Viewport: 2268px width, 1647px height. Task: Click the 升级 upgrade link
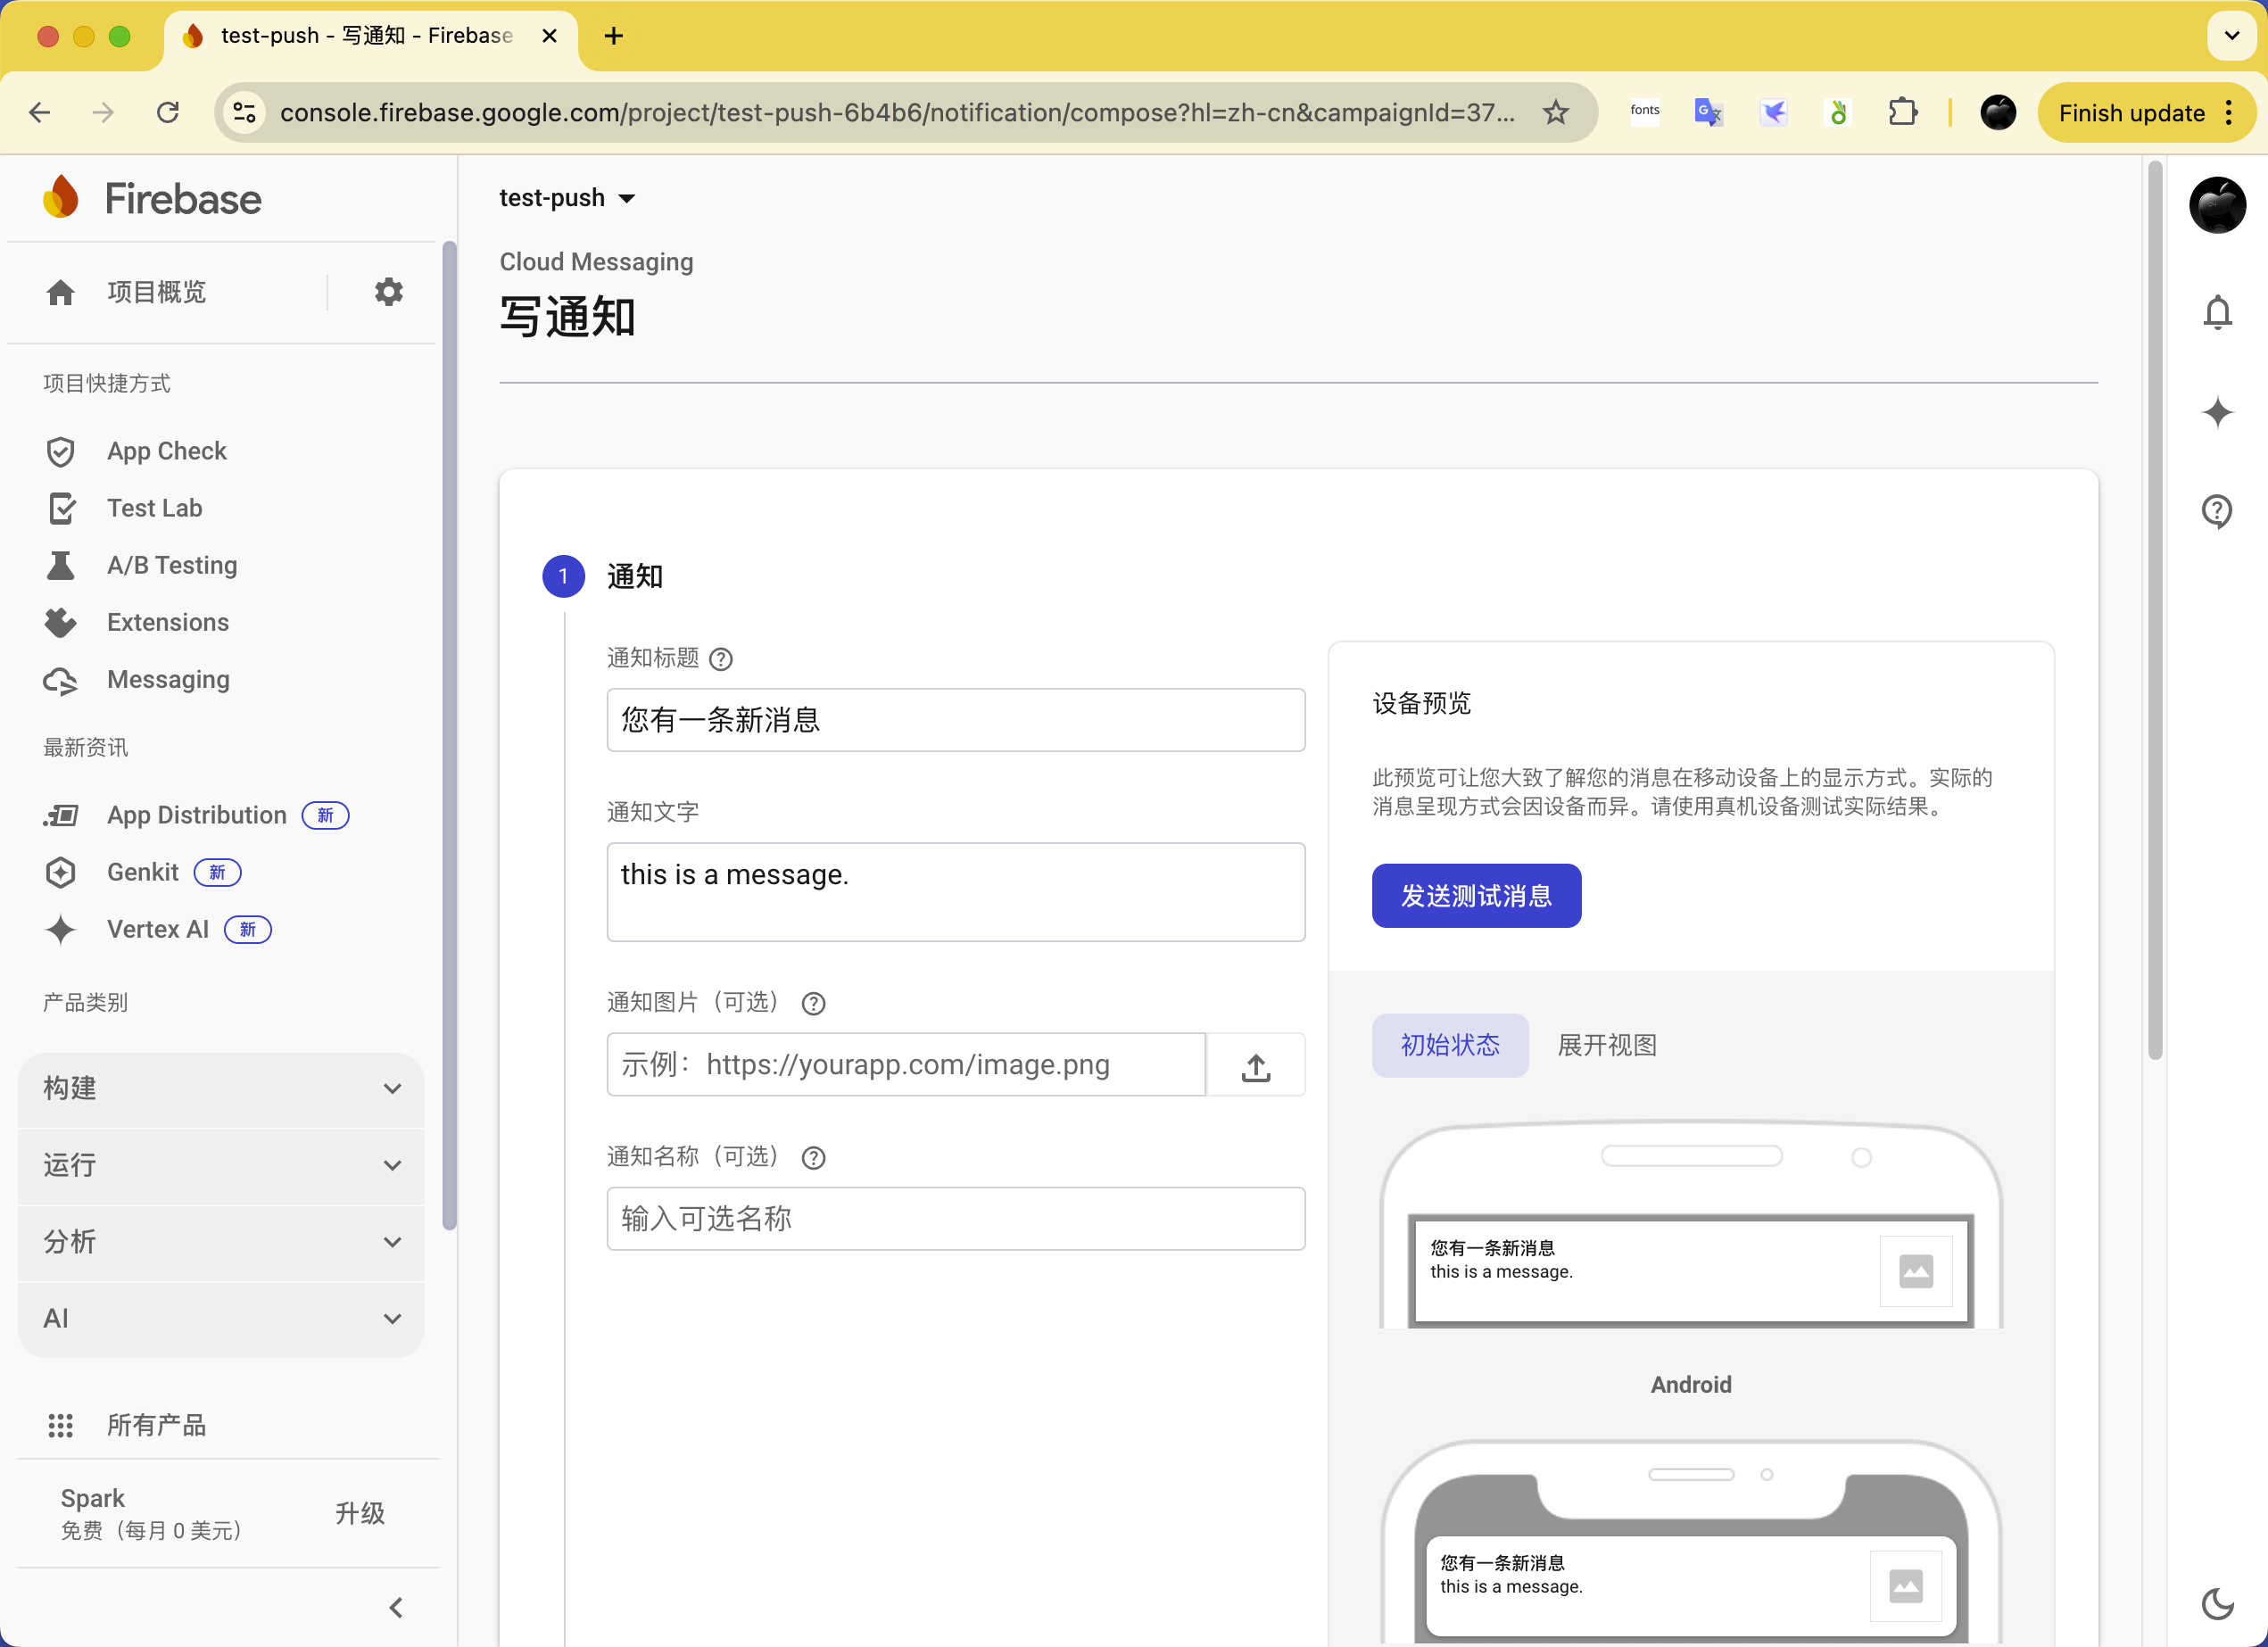(360, 1514)
